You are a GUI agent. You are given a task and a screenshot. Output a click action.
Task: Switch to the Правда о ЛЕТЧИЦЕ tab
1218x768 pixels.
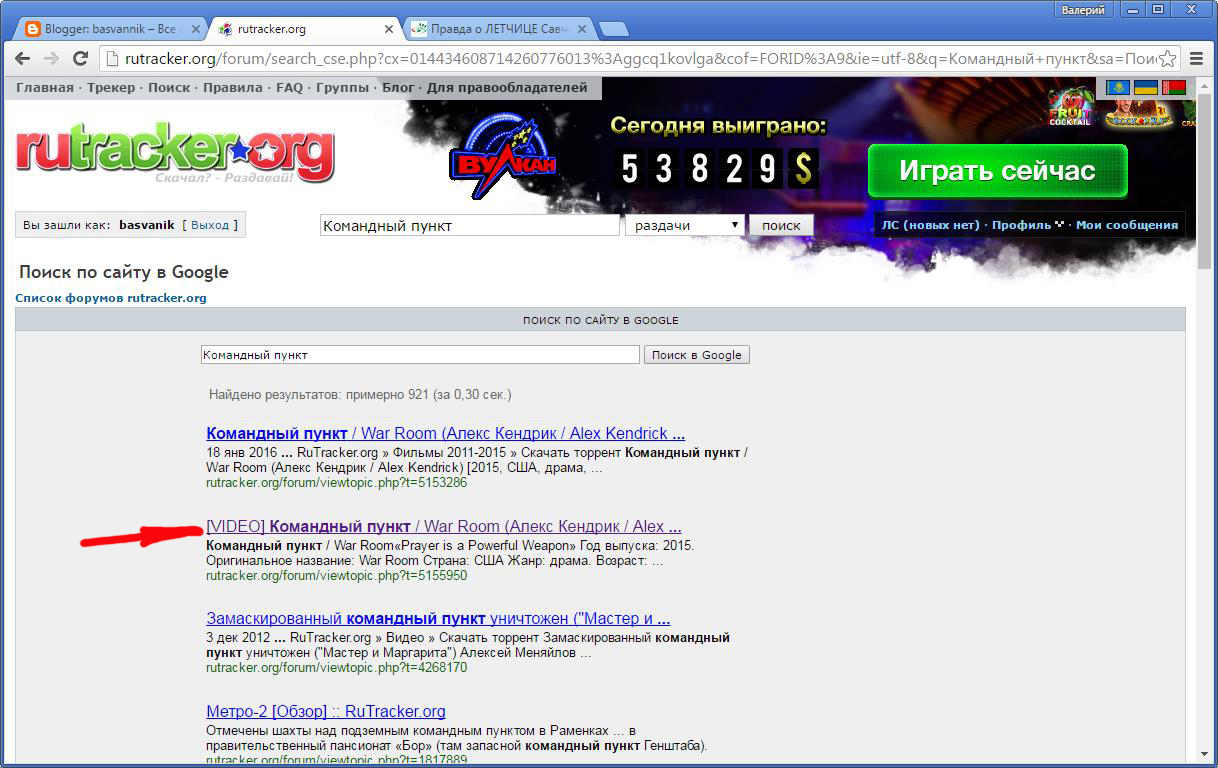(x=500, y=28)
